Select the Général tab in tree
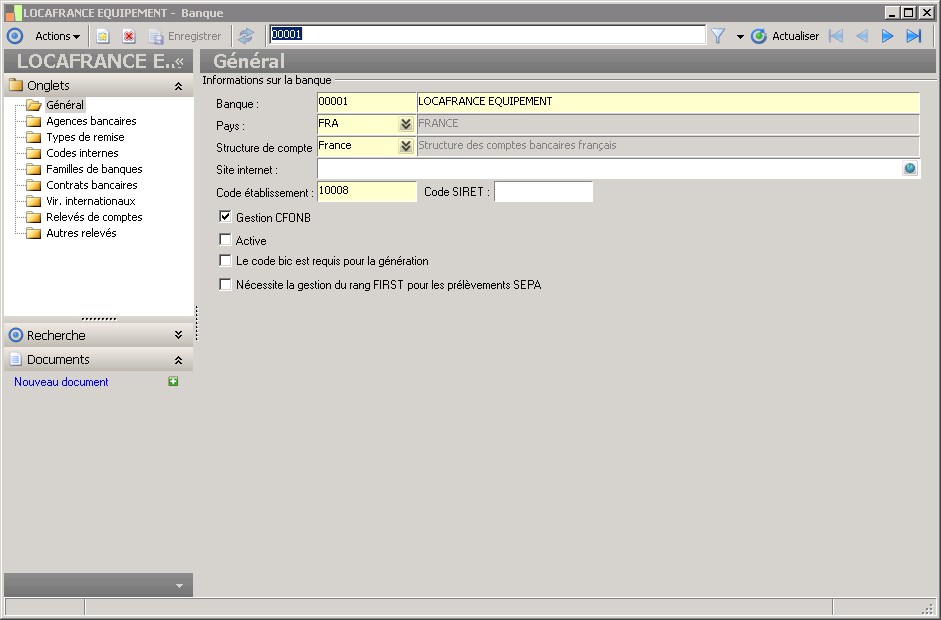The width and height of the screenshot is (941, 620). 65,104
